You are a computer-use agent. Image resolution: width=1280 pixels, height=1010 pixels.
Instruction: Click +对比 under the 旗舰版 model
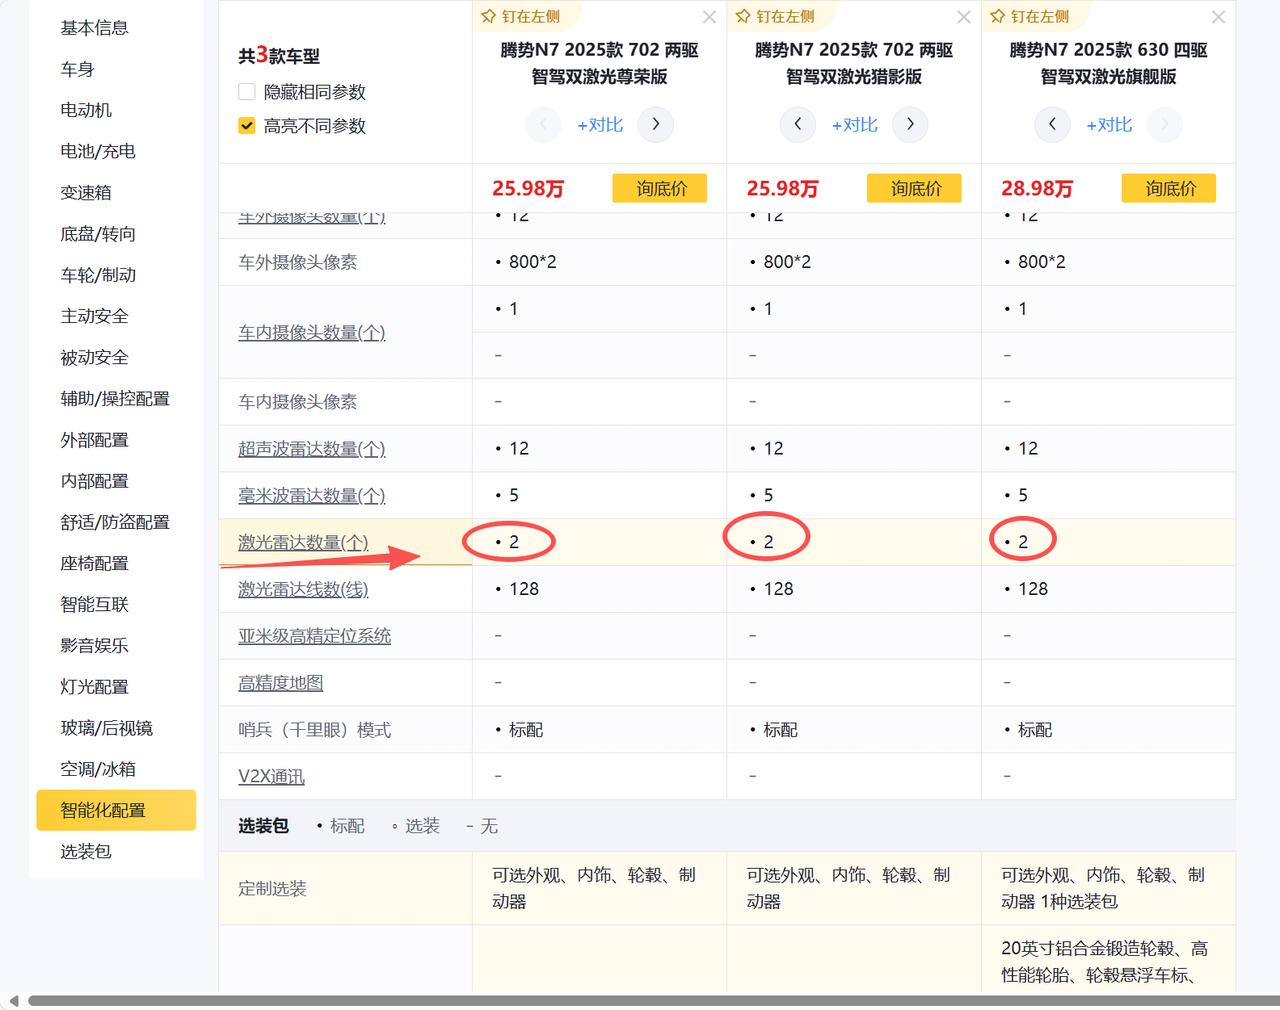(x=1109, y=125)
